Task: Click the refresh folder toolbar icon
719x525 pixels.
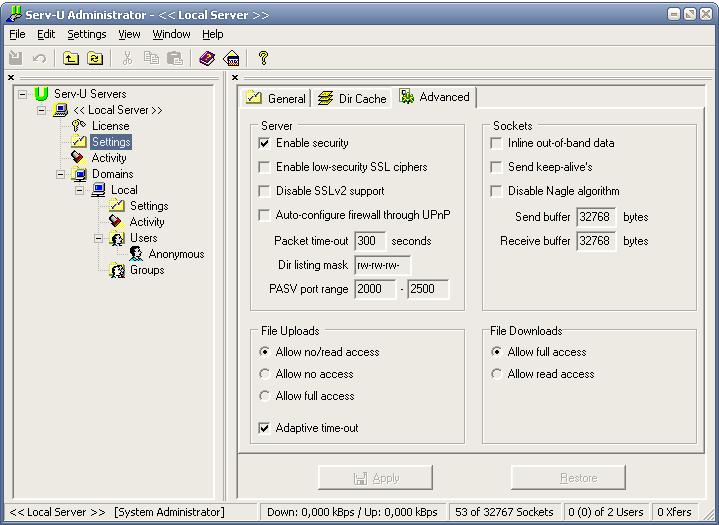Action: tap(95, 58)
